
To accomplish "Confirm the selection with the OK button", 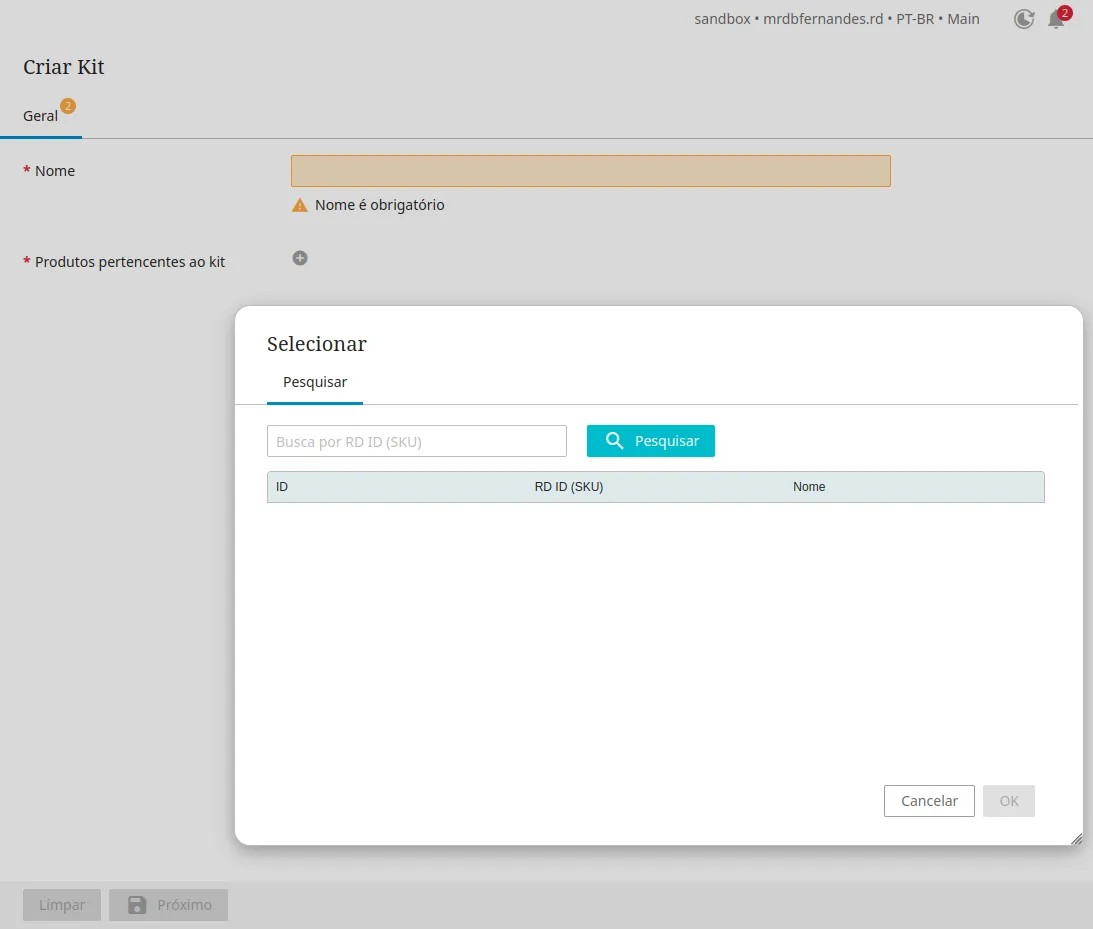I will click(1008, 801).
